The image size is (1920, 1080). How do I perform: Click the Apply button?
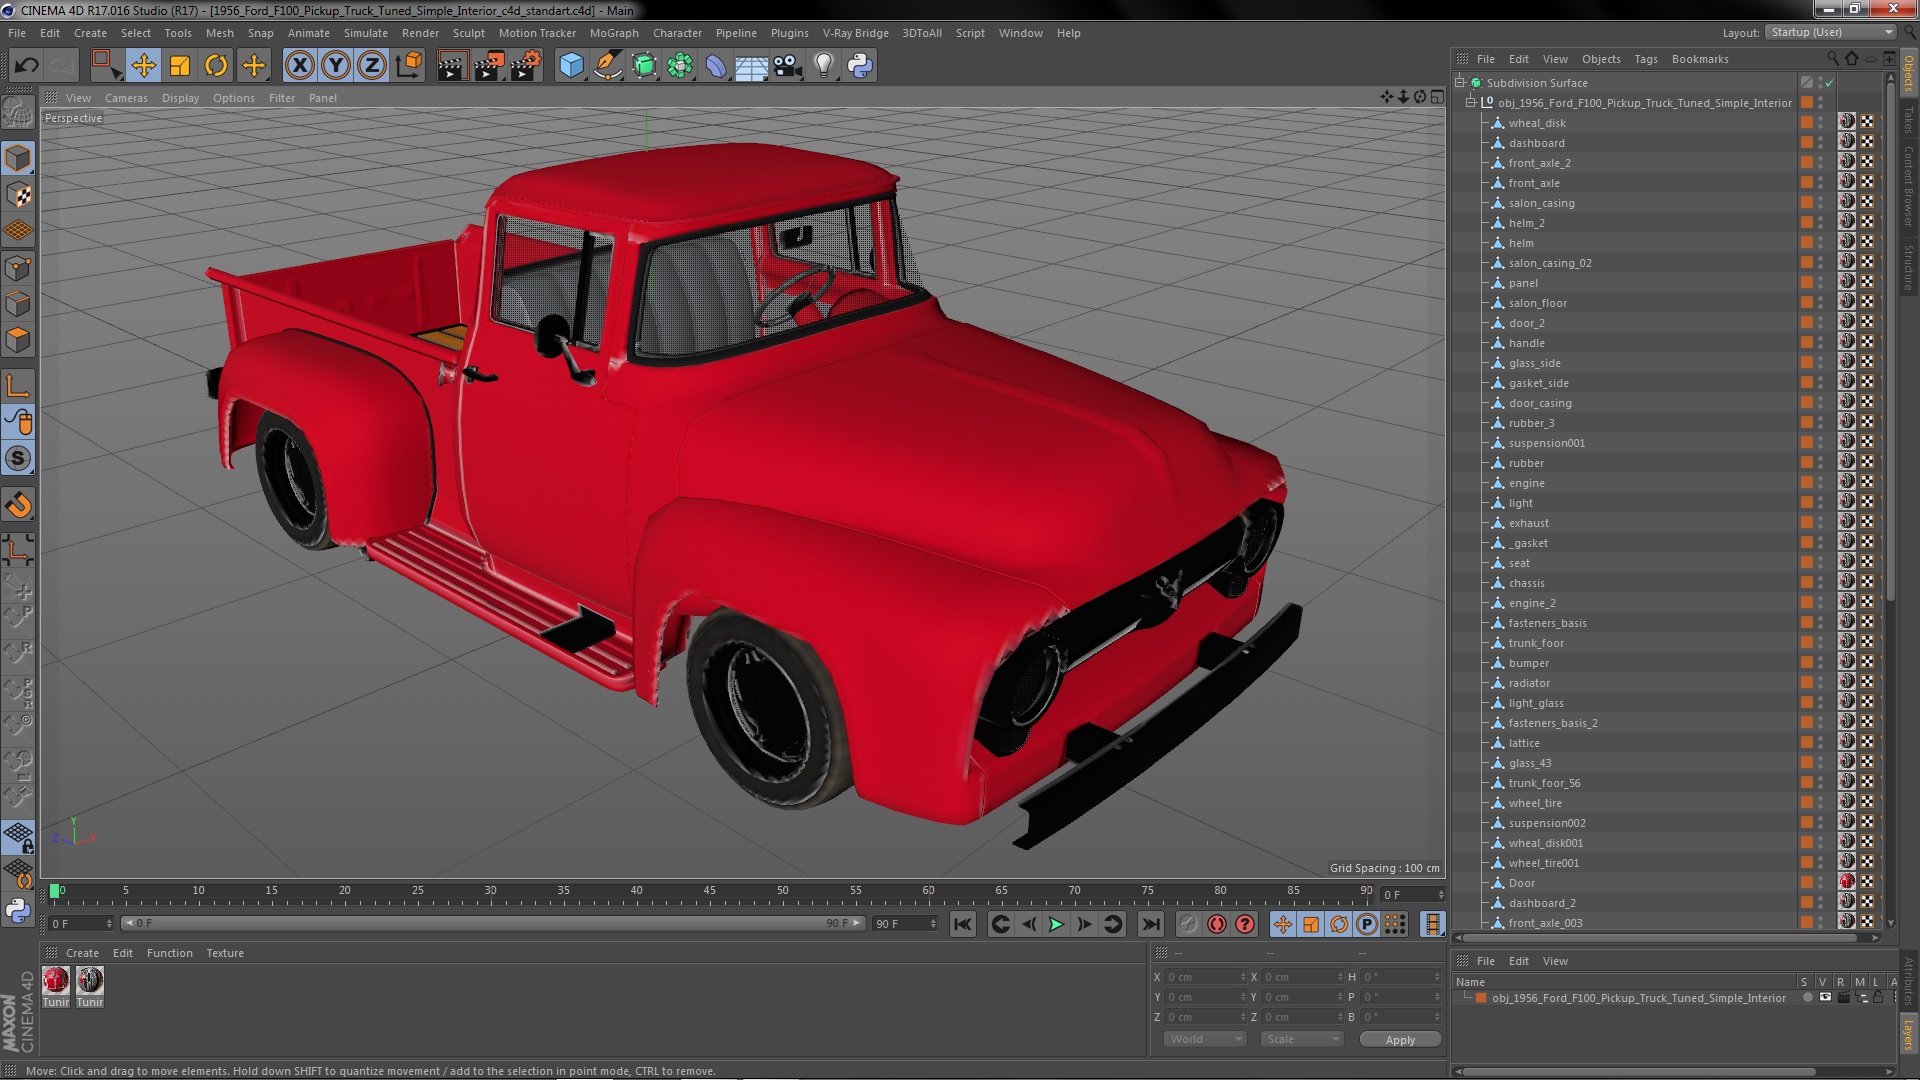coord(1400,1040)
